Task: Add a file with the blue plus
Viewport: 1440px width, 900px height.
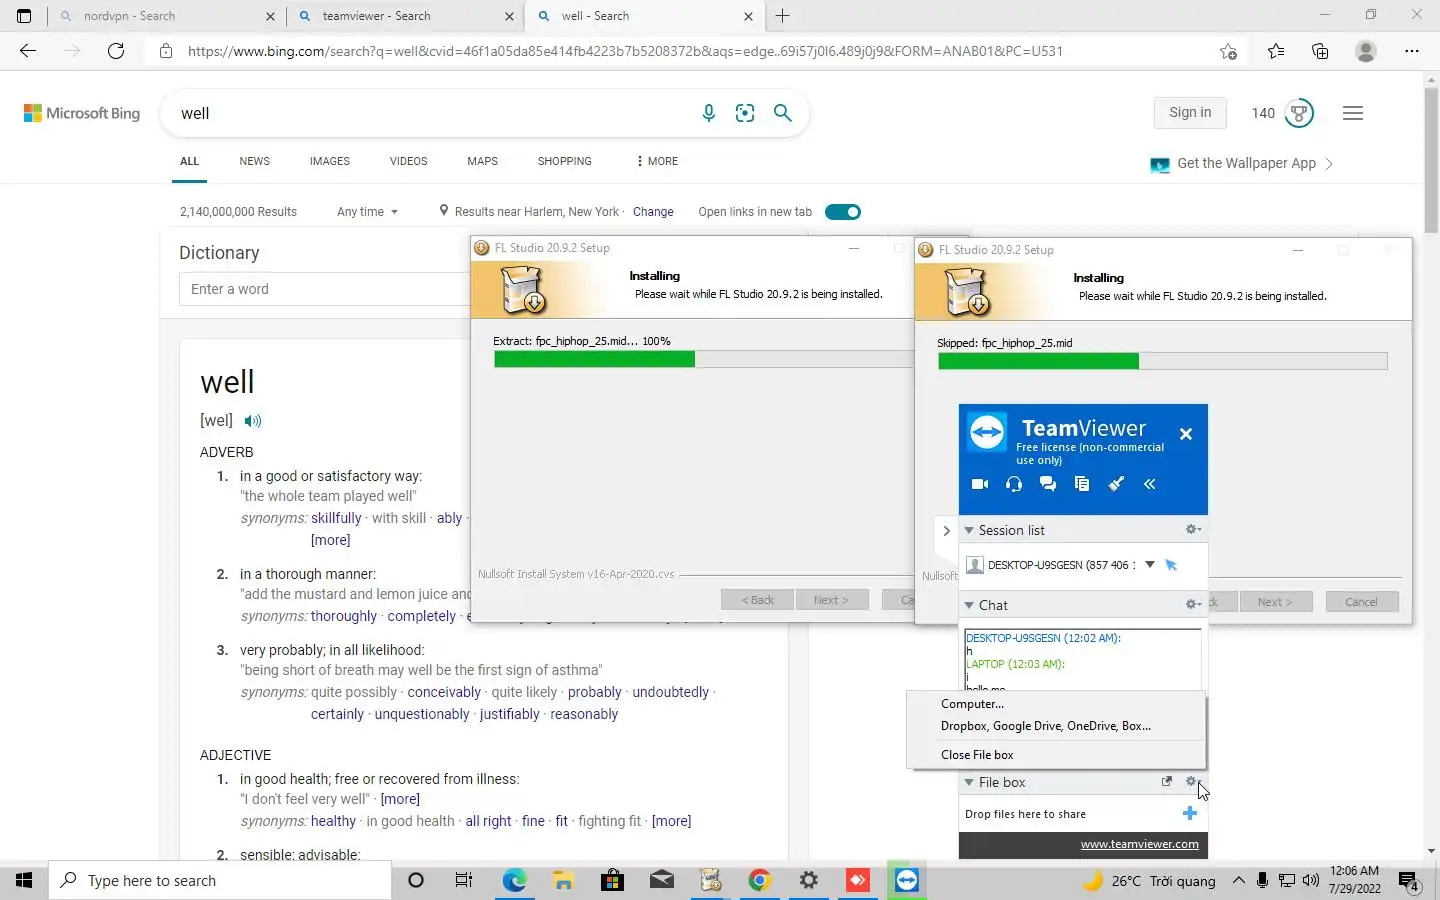Action: point(1190,813)
